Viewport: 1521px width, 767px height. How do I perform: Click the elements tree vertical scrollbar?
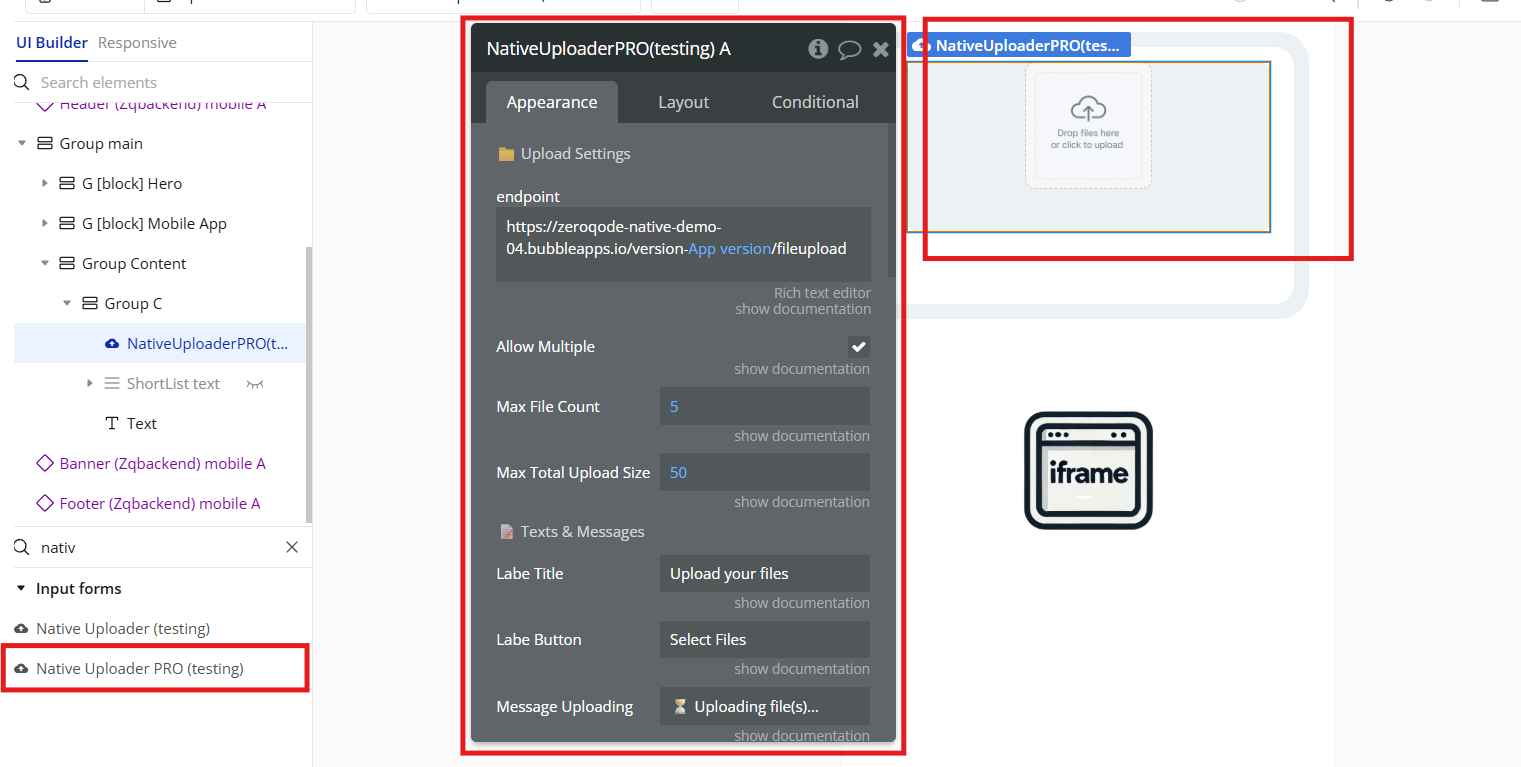tap(309, 385)
